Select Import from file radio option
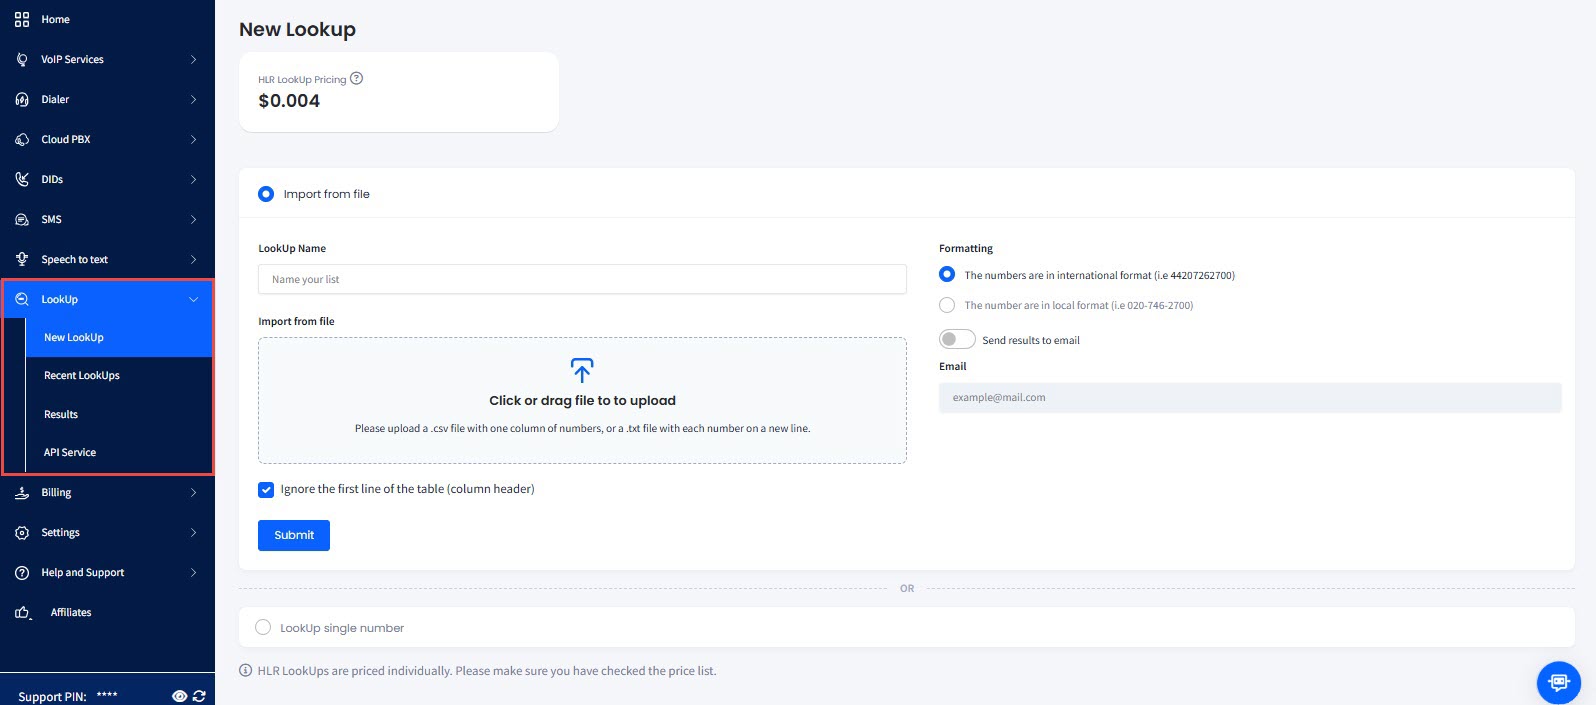Viewport: 1596px width, 705px height. tap(266, 194)
